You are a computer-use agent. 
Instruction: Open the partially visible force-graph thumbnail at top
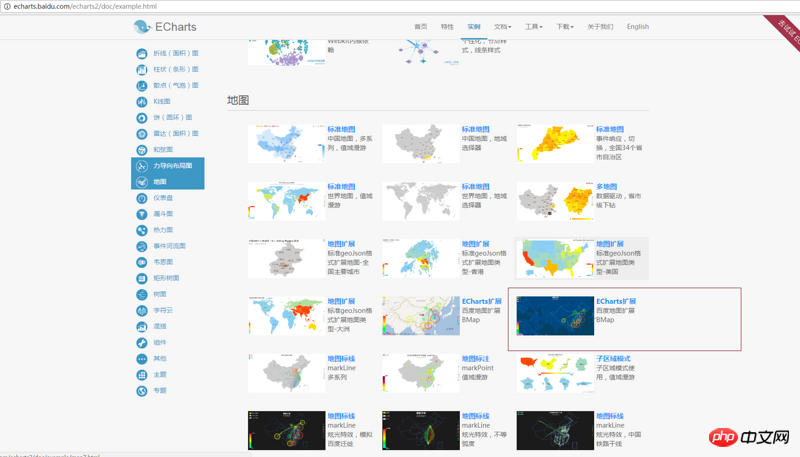coord(421,52)
